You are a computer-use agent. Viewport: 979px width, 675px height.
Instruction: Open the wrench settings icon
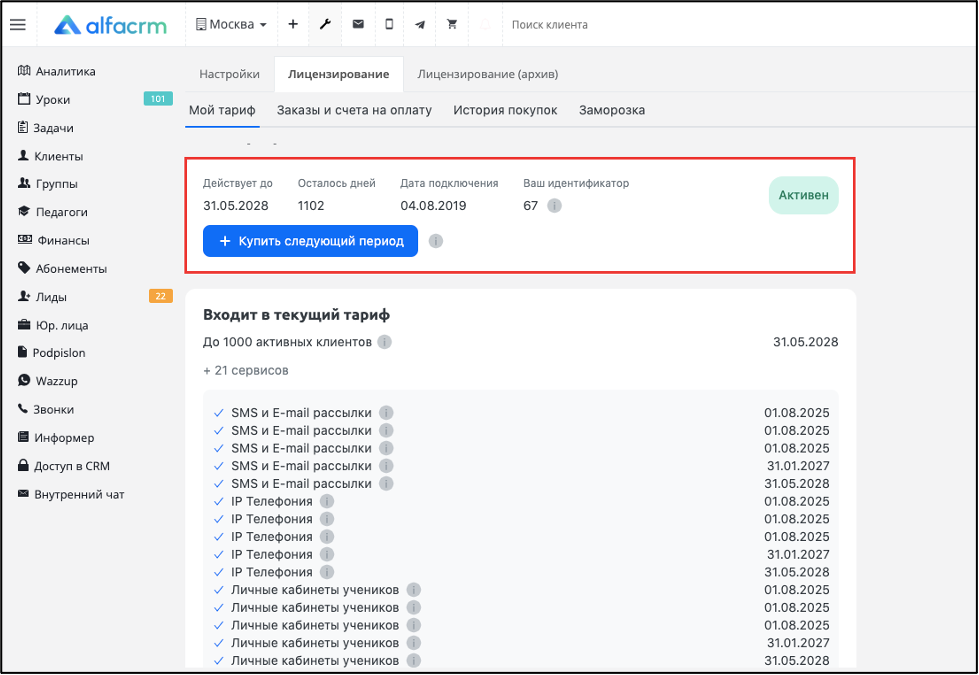(325, 24)
